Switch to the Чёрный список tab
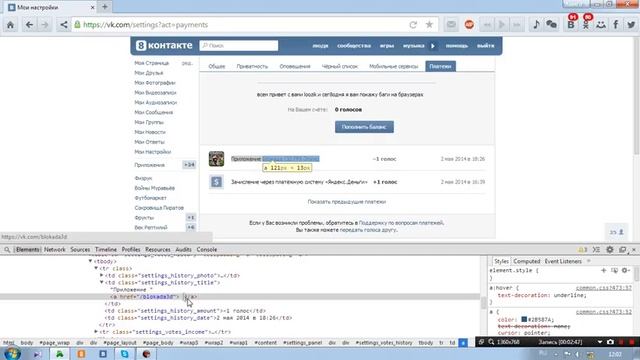Screen dimensions: 640x360 [x=340, y=66]
